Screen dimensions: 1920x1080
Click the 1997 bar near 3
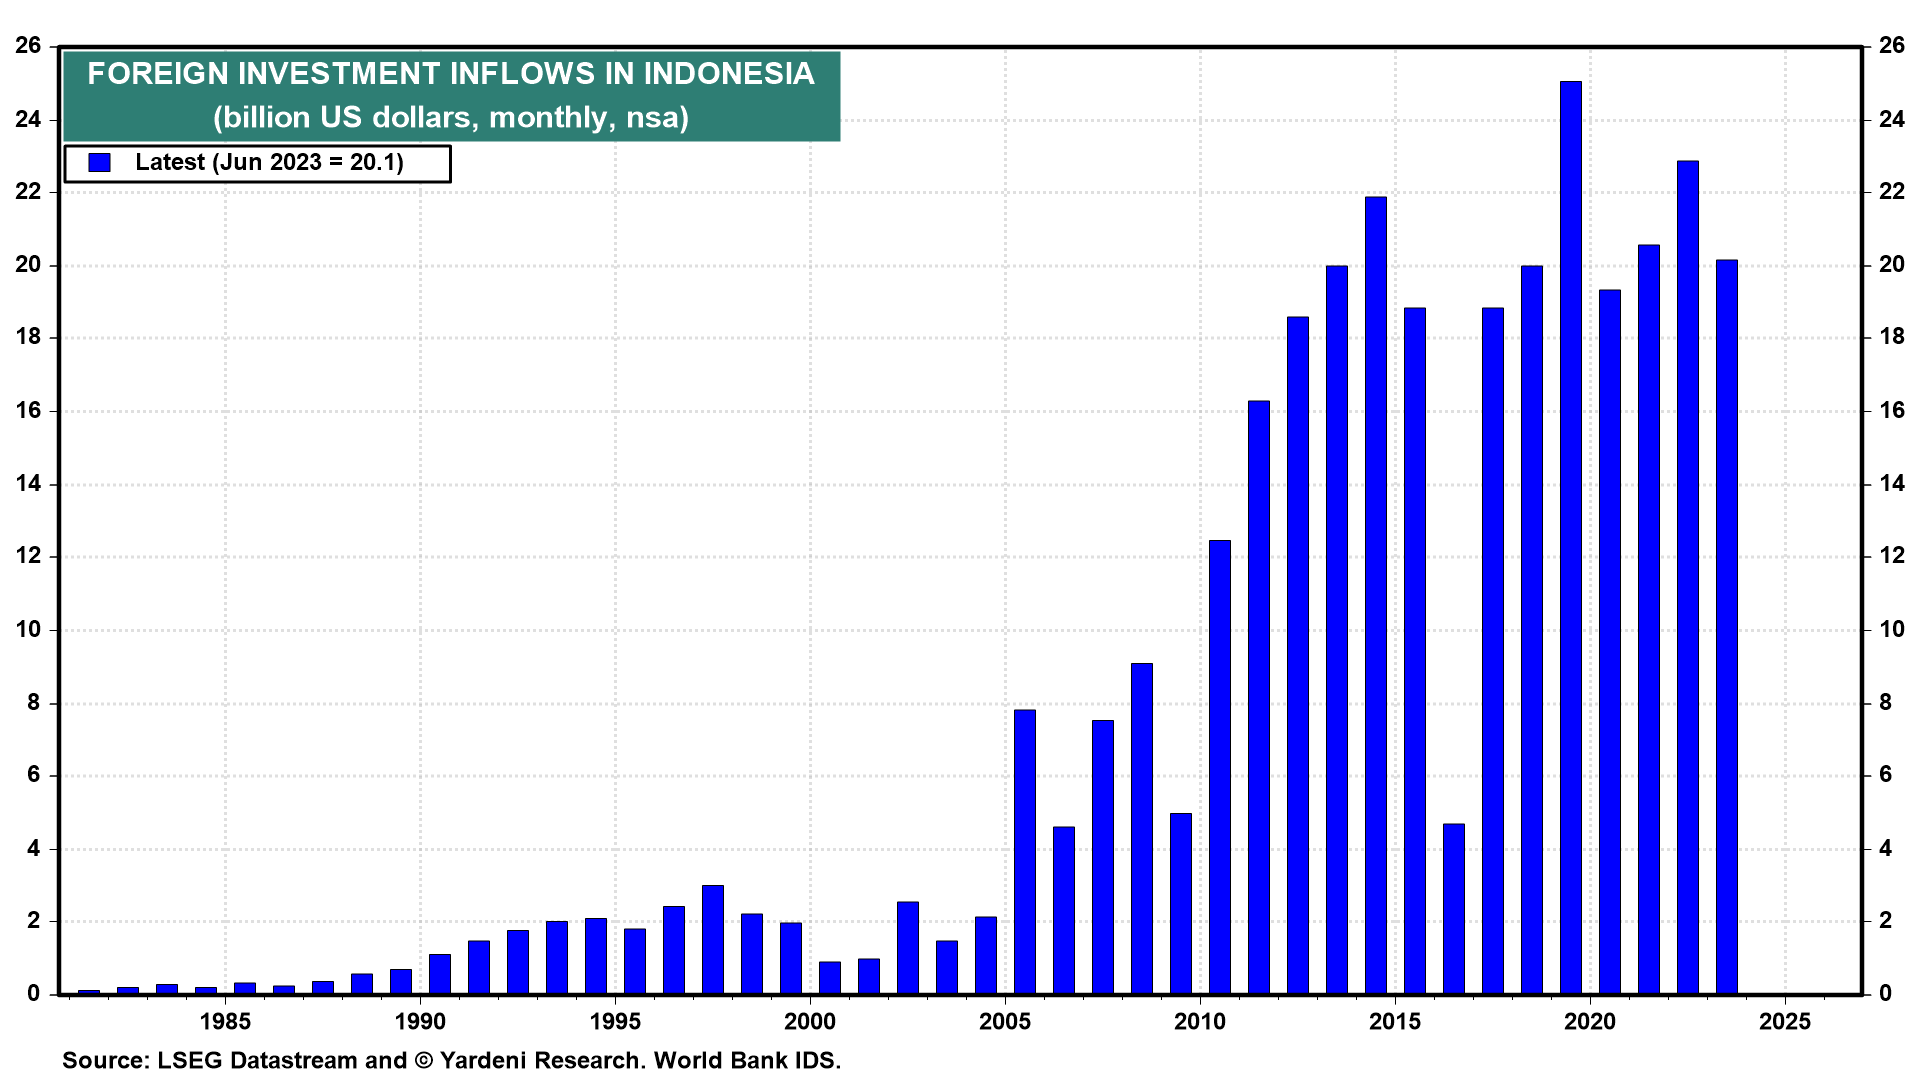point(712,940)
